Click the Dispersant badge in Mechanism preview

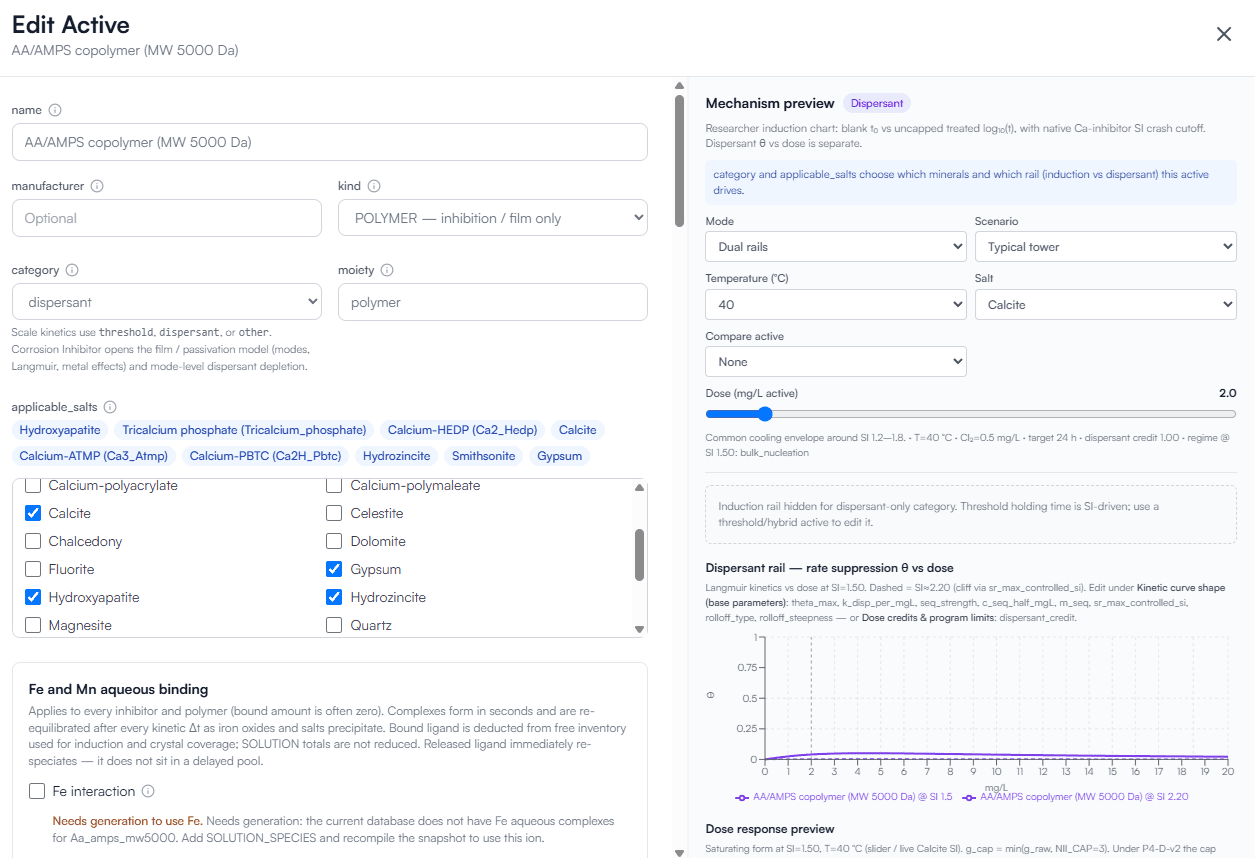coord(877,103)
